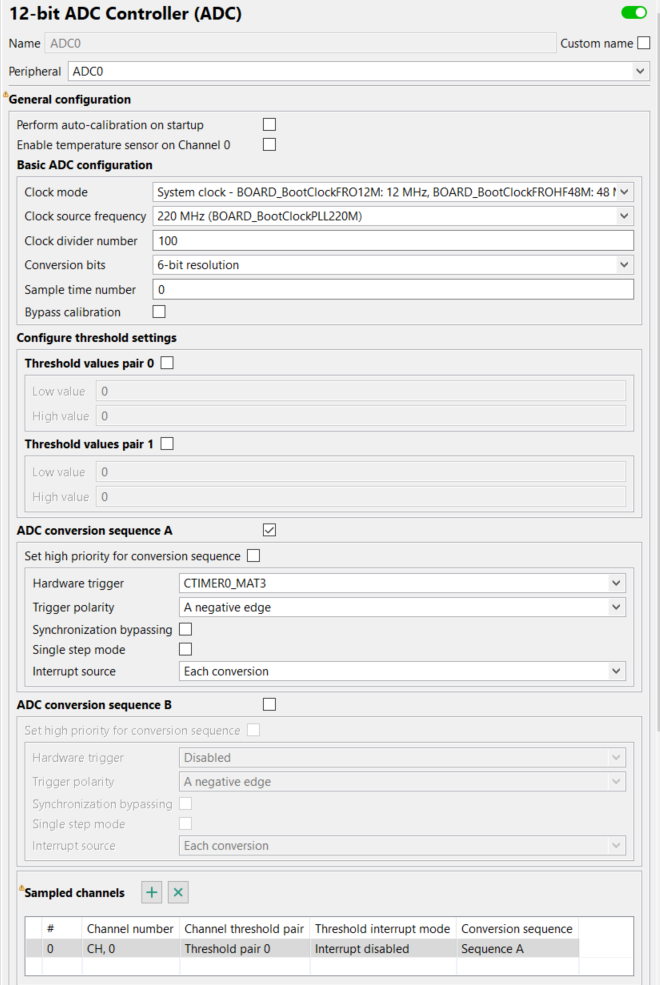Viewport: 660px width, 985px height.
Task: Uncheck ADC conversion sequence A
Action: pyautogui.click(x=269, y=530)
